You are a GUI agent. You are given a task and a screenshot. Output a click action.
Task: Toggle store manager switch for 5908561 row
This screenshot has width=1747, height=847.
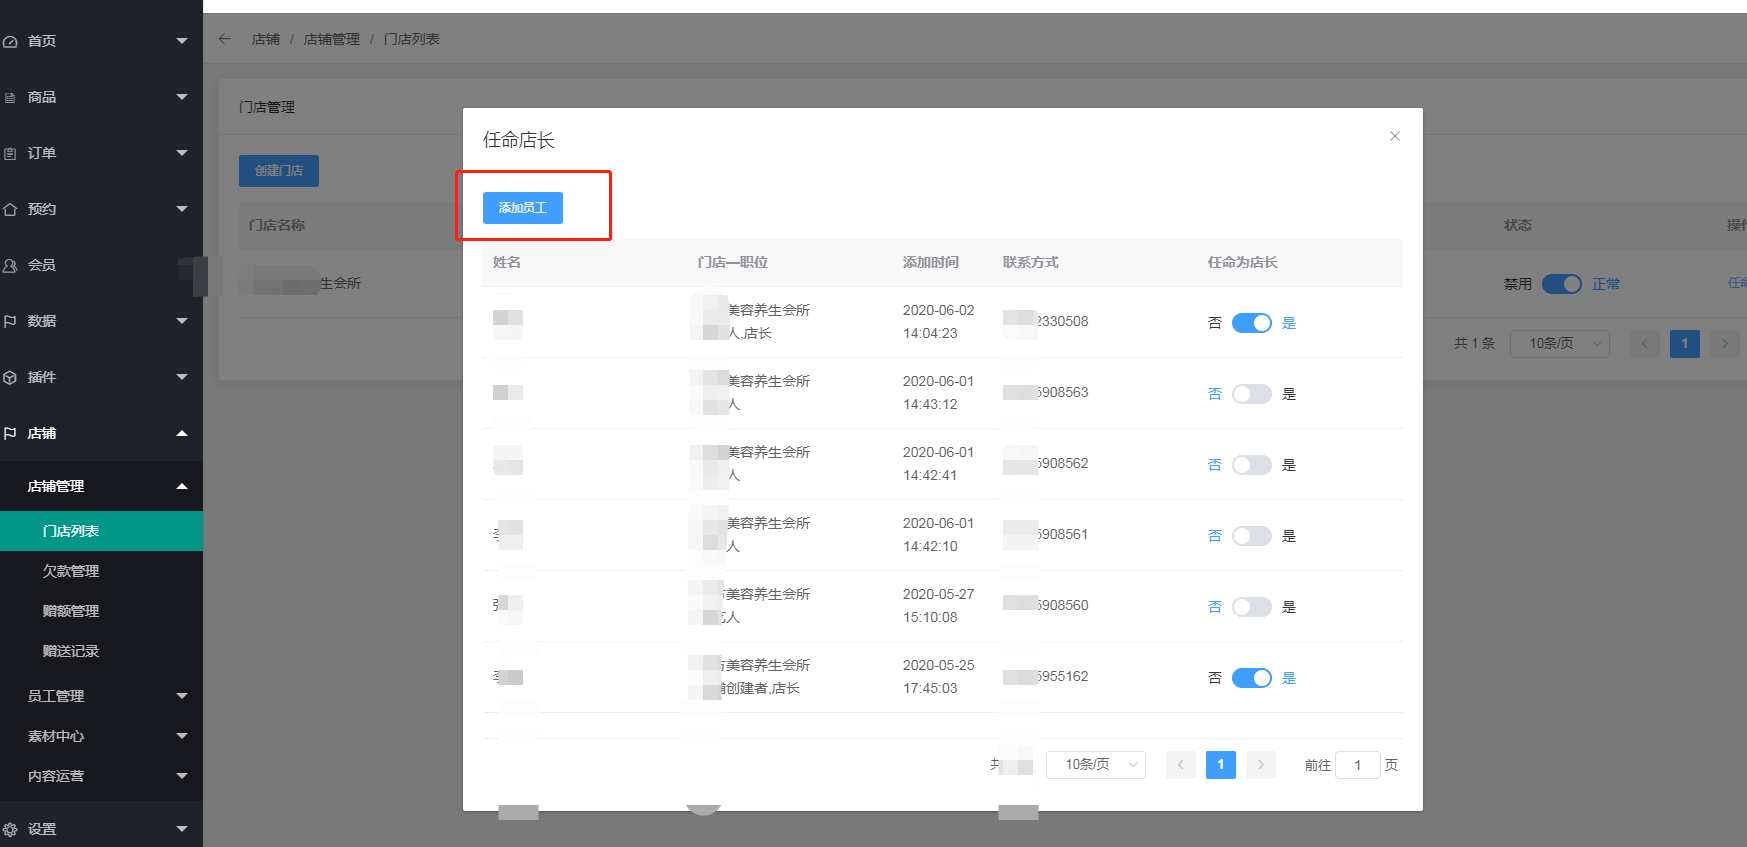1251,536
